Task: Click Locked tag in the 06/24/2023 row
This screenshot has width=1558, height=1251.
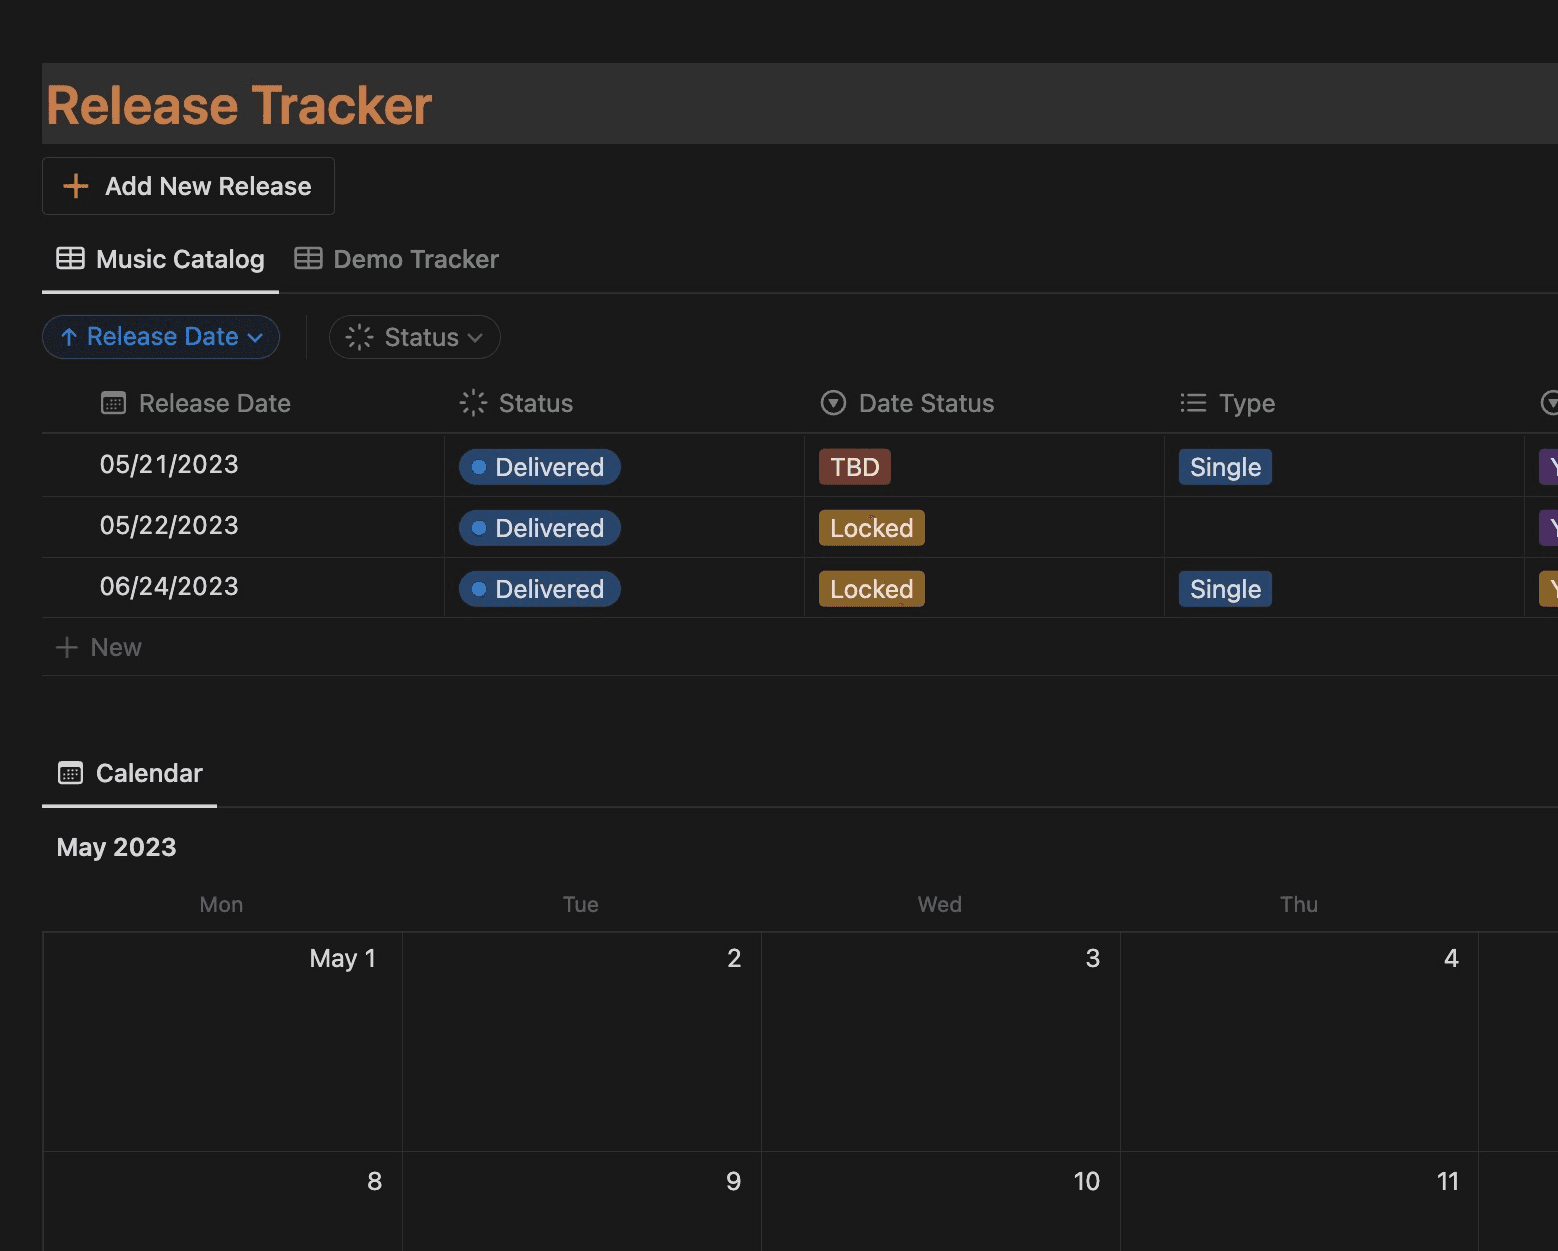Action: pyautogui.click(x=872, y=589)
